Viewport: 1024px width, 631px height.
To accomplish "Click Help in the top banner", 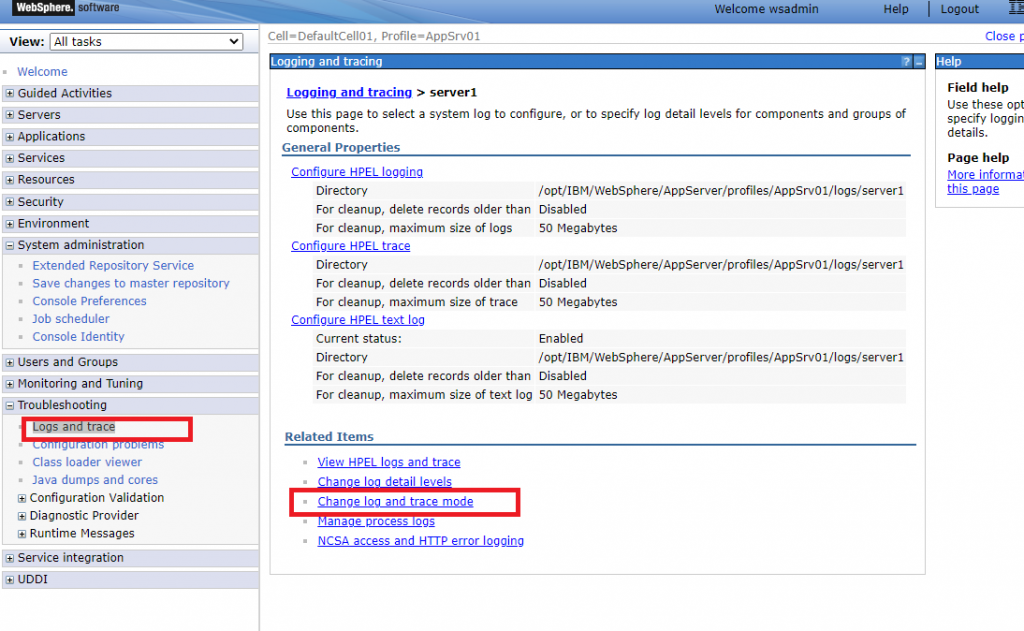I will (896, 9).
